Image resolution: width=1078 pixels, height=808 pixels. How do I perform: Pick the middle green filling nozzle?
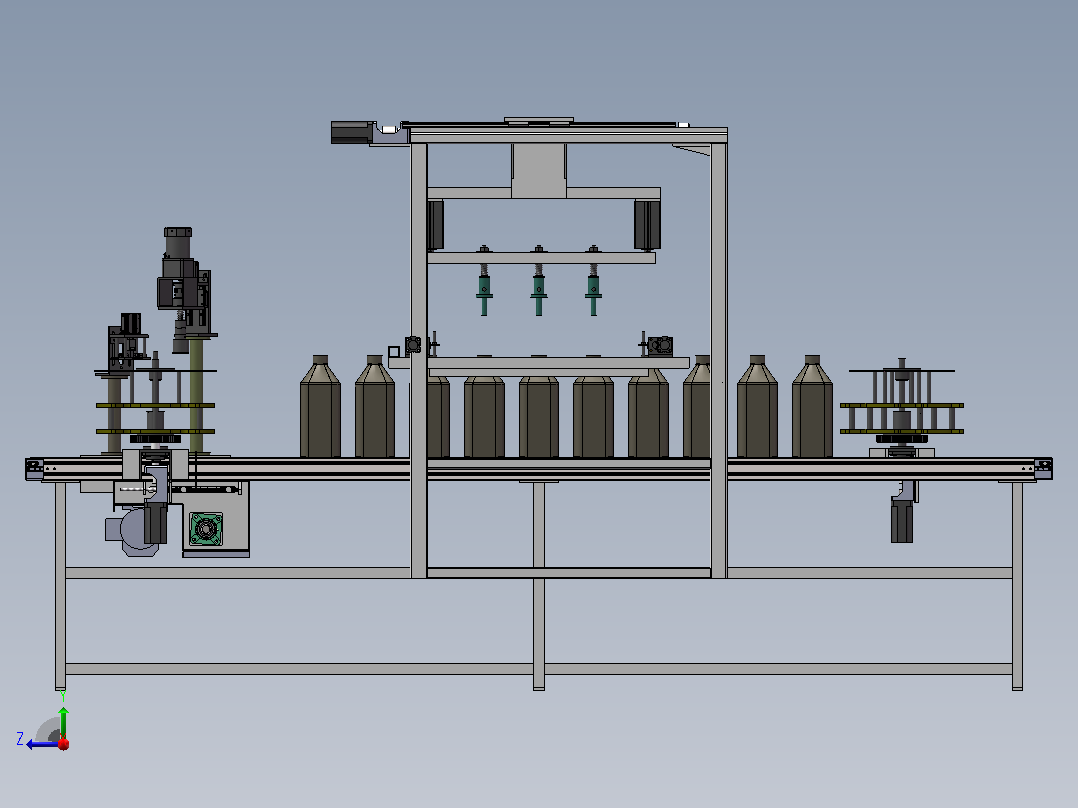coord(538,288)
